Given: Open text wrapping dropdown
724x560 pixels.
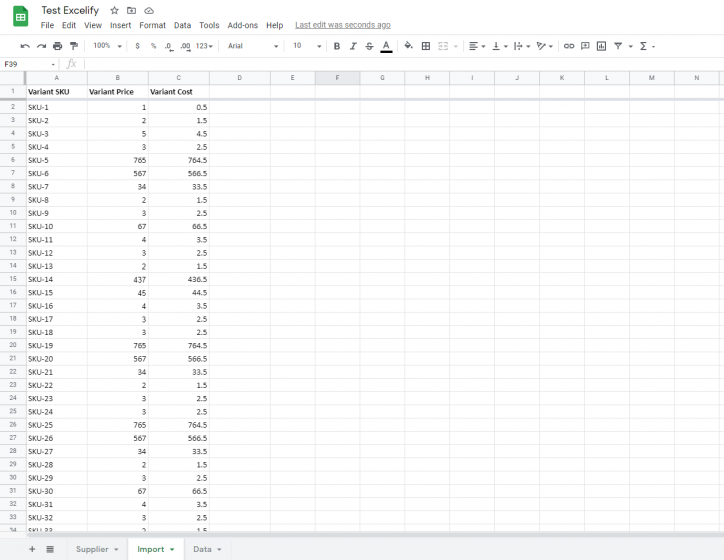Looking at the screenshot, I should click(x=522, y=46).
